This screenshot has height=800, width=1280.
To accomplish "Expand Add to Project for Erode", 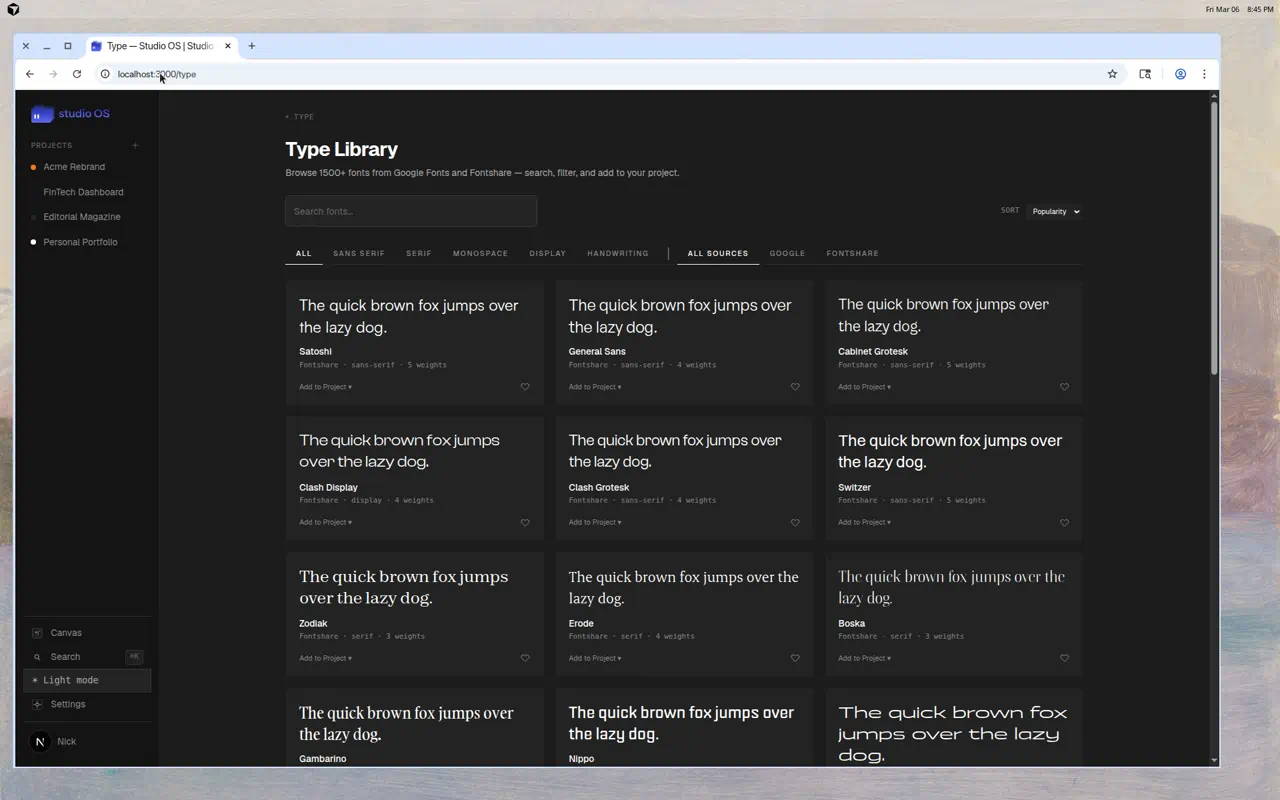I will [x=594, y=658].
